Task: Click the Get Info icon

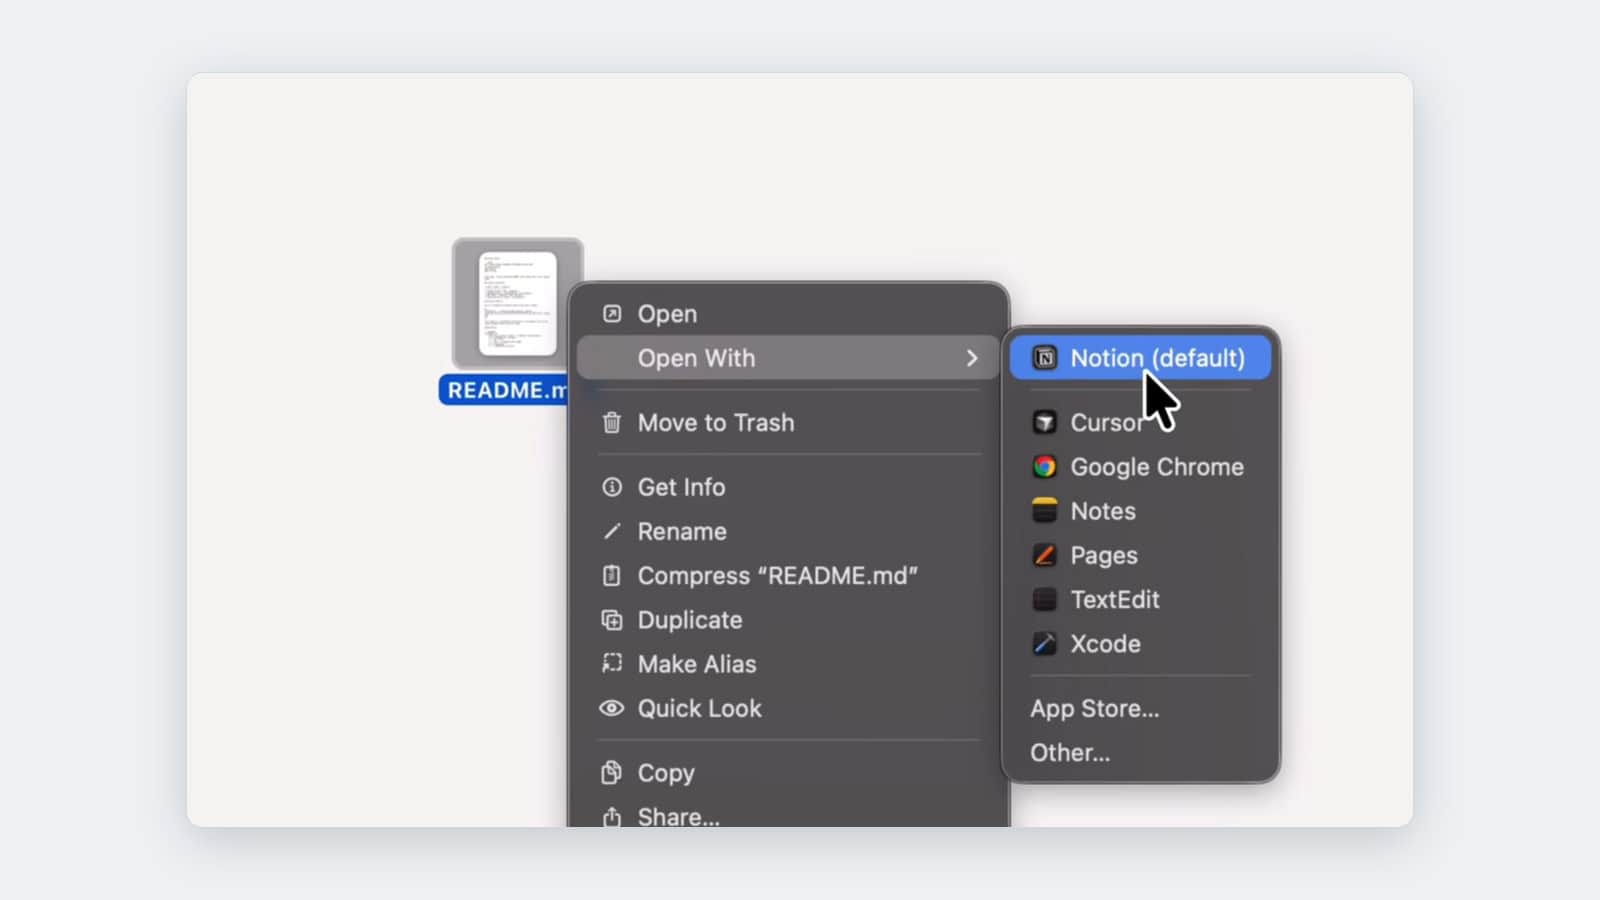Action: pyautogui.click(x=612, y=487)
